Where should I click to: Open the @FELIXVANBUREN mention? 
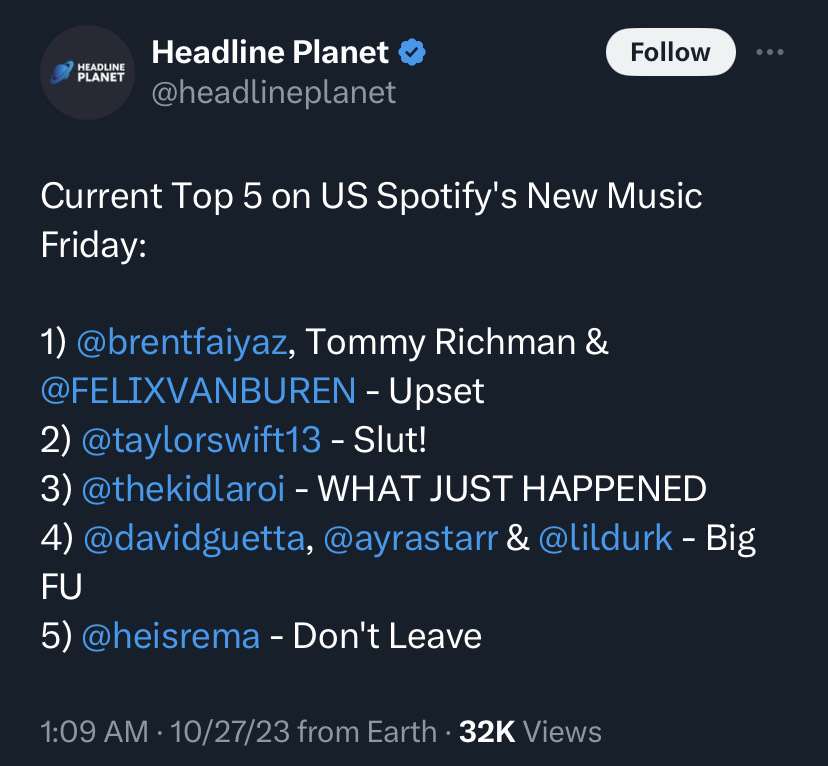pos(198,391)
